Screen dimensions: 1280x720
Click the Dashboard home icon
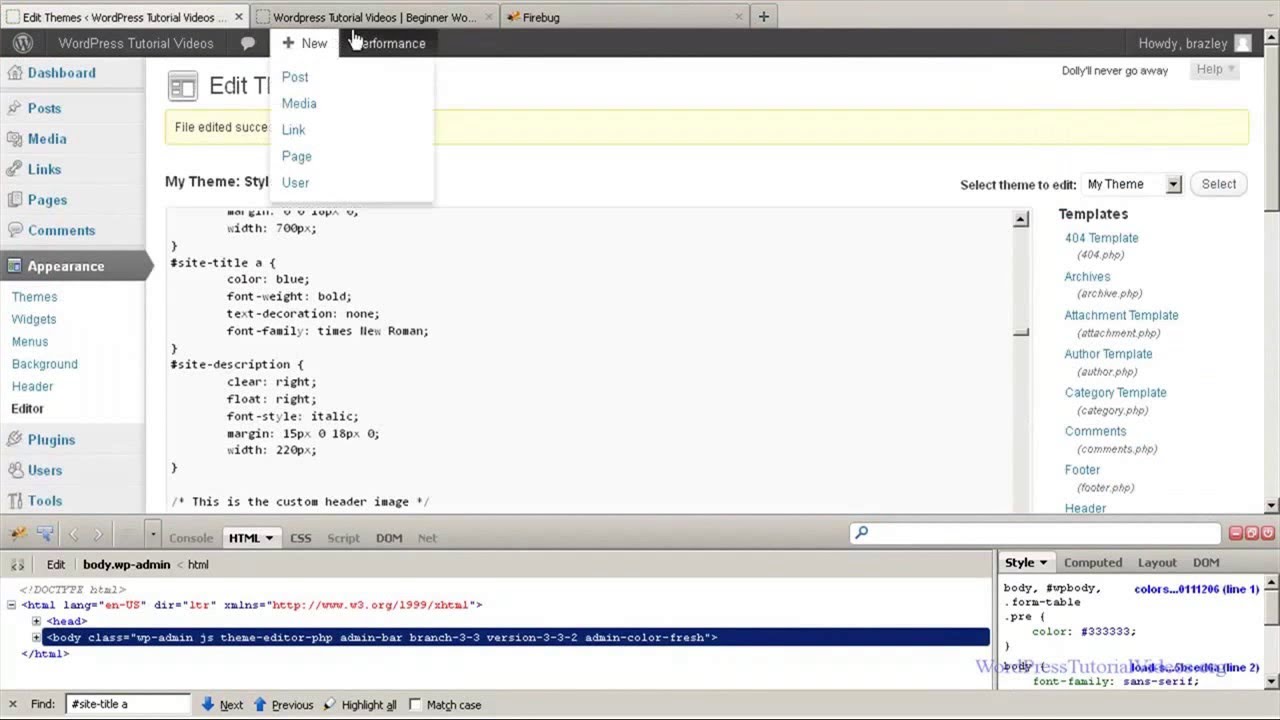click(14, 73)
